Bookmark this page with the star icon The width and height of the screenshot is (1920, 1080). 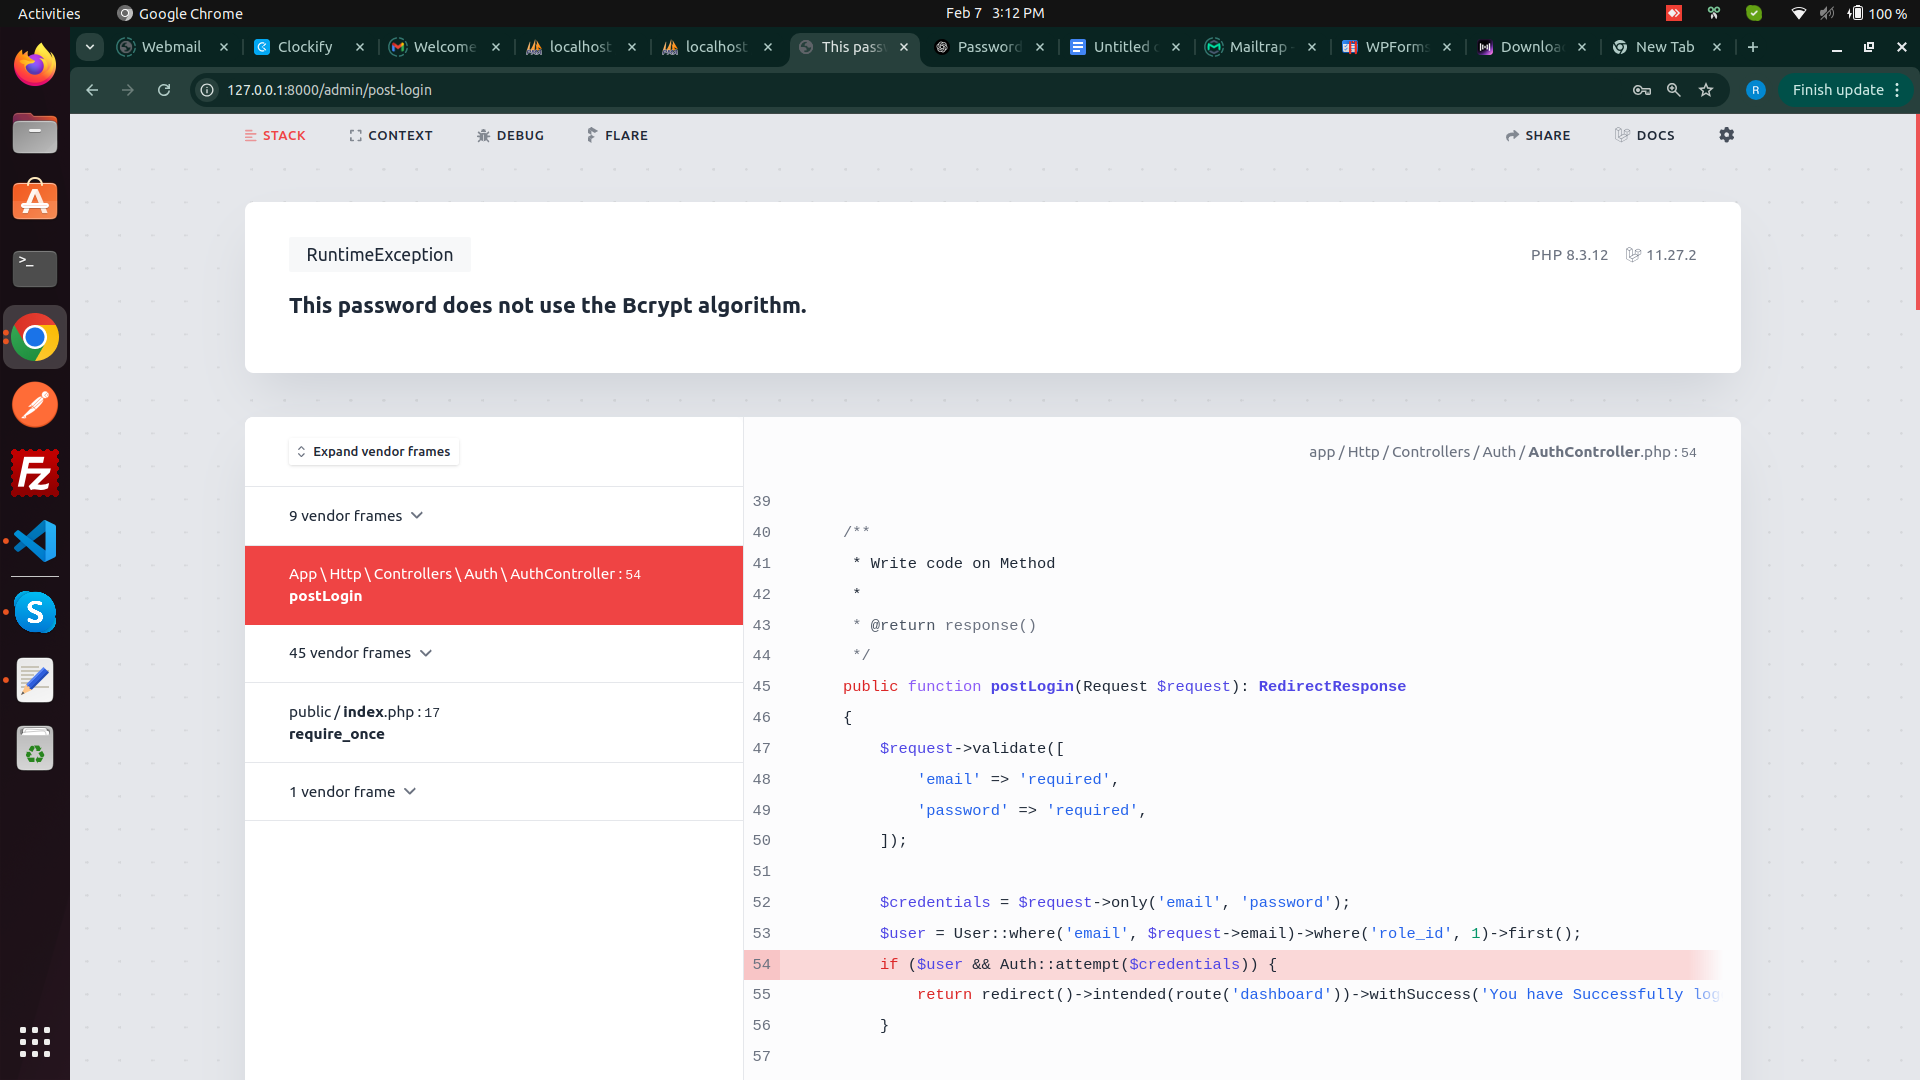pos(1706,90)
